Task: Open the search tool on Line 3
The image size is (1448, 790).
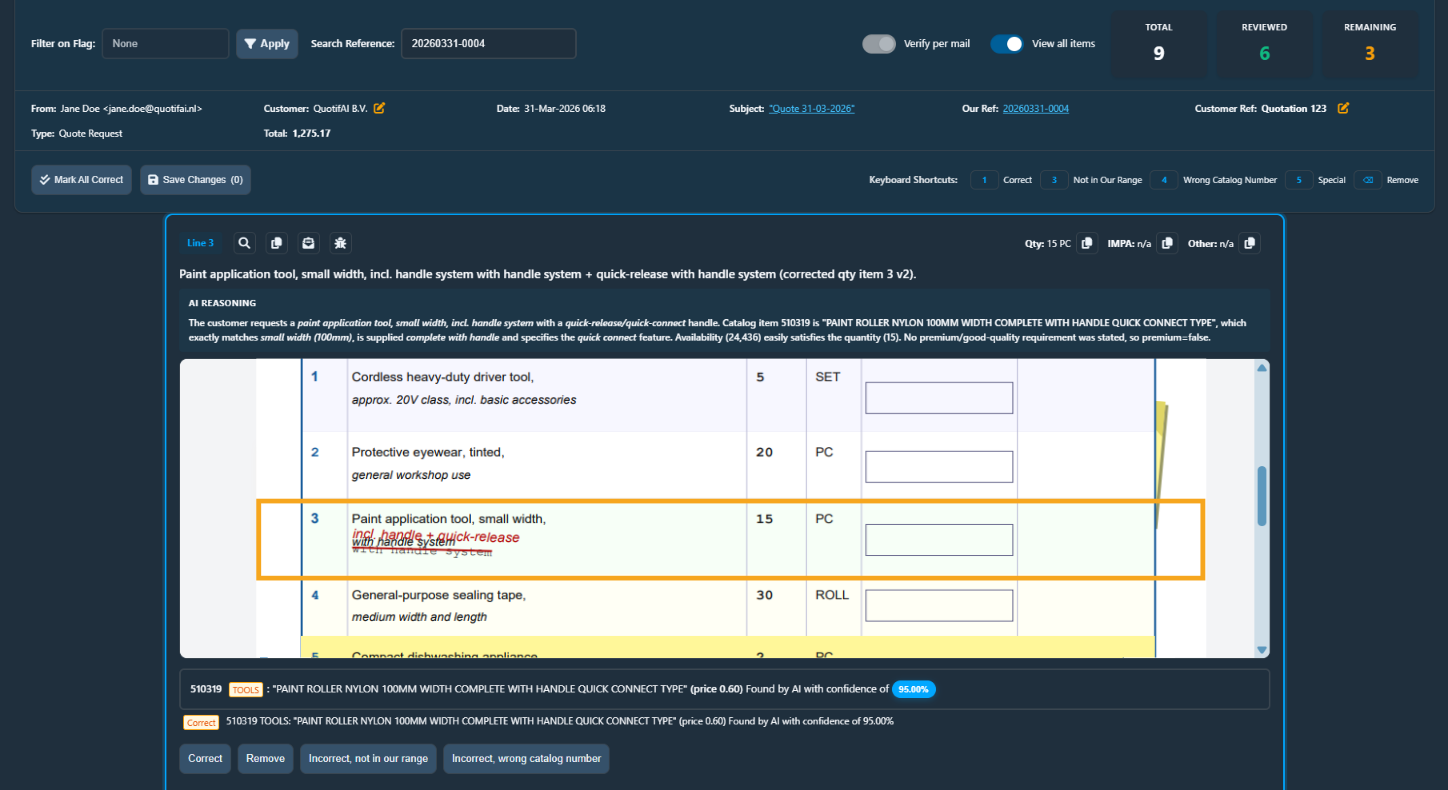Action: click(244, 242)
